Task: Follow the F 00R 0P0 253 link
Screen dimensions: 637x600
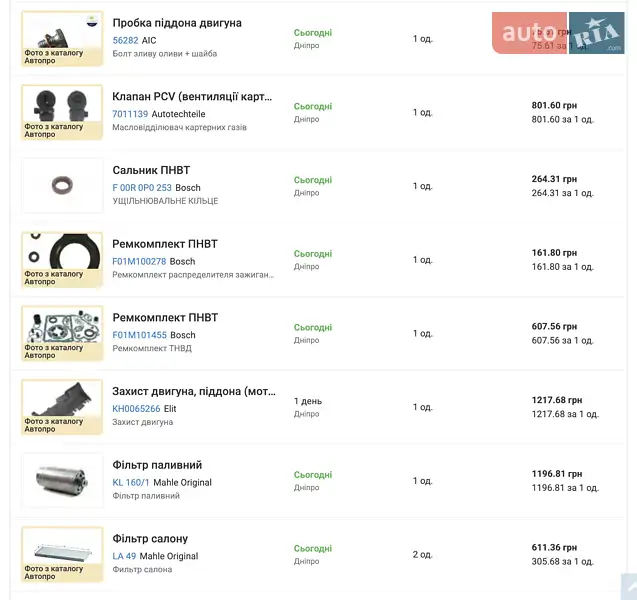Action: click(x=142, y=188)
